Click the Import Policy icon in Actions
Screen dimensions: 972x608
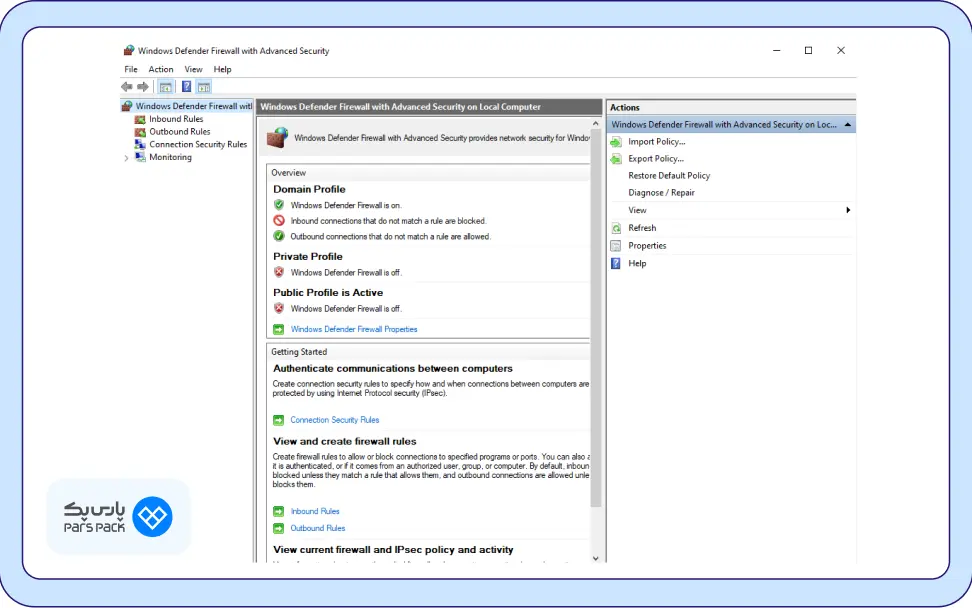pos(616,142)
